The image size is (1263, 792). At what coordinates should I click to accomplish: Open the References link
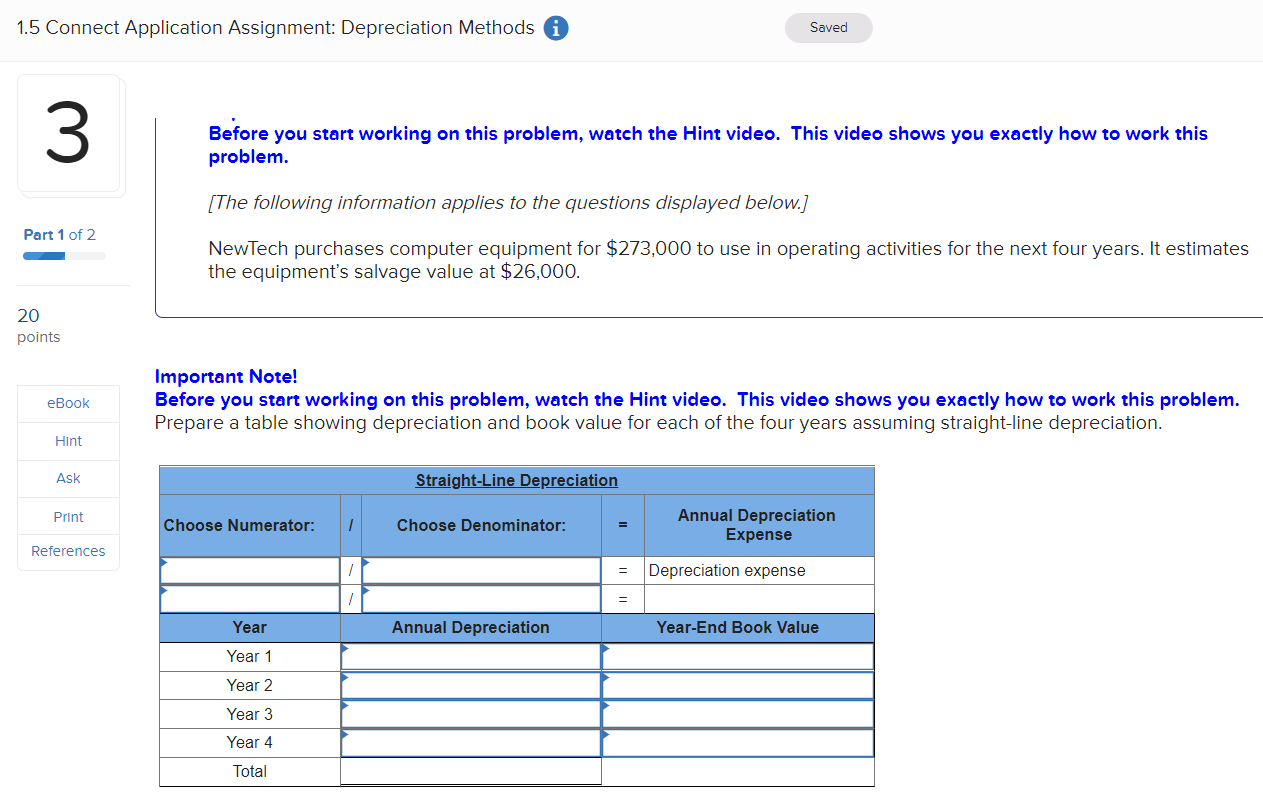pyautogui.click(x=68, y=551)
